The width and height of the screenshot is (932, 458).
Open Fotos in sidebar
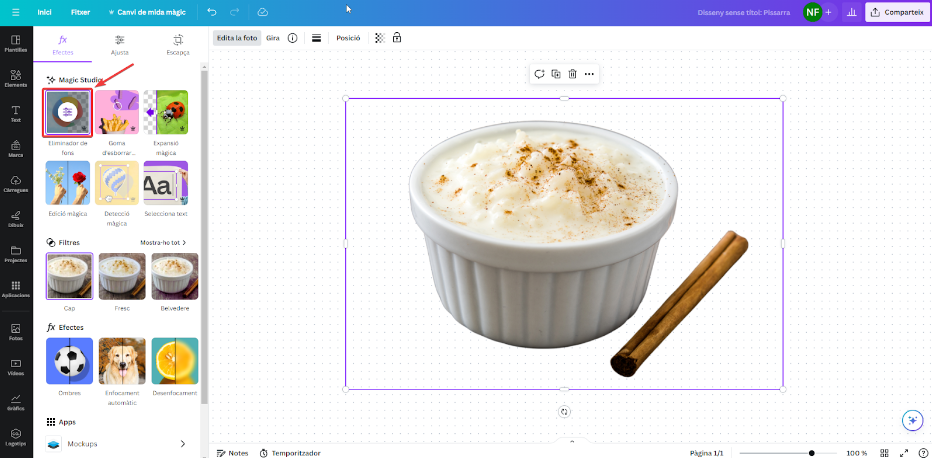[16, 331]
